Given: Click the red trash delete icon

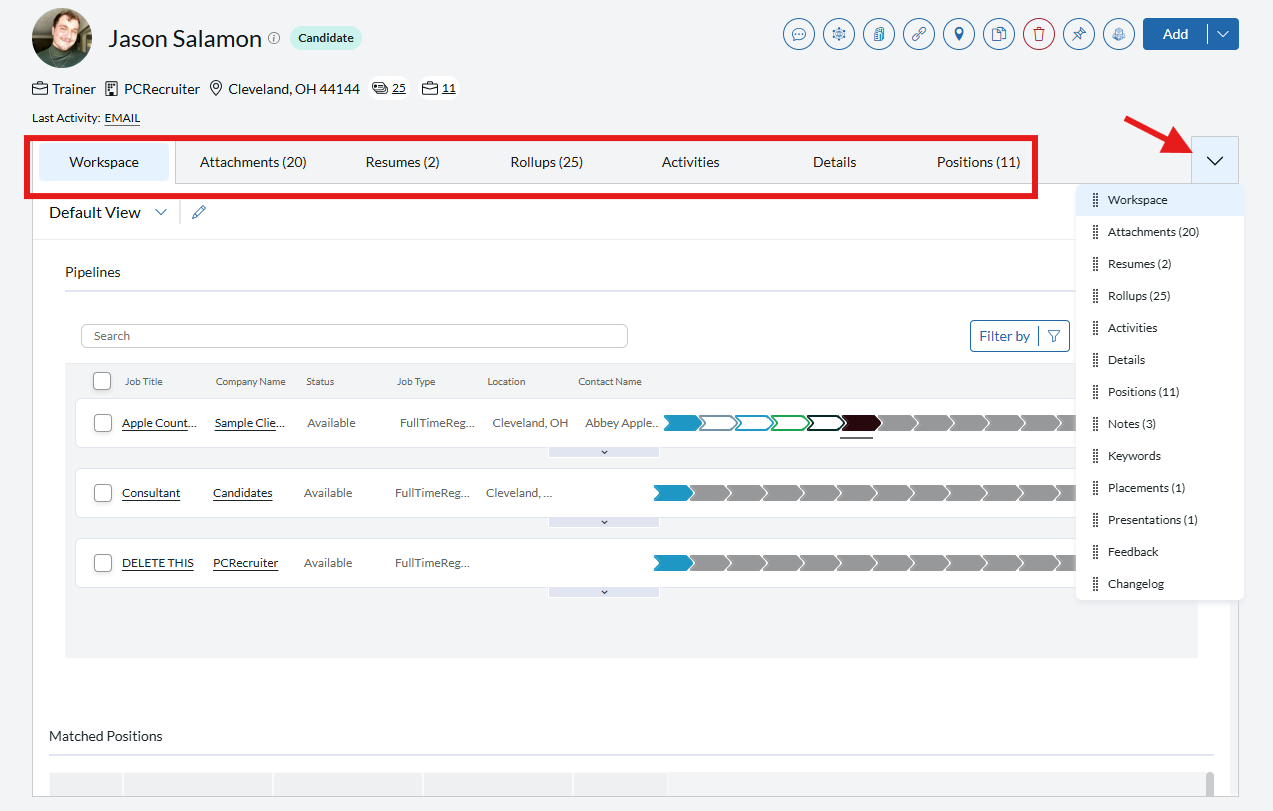Looking at the screenshot, I should point(1039,34).
